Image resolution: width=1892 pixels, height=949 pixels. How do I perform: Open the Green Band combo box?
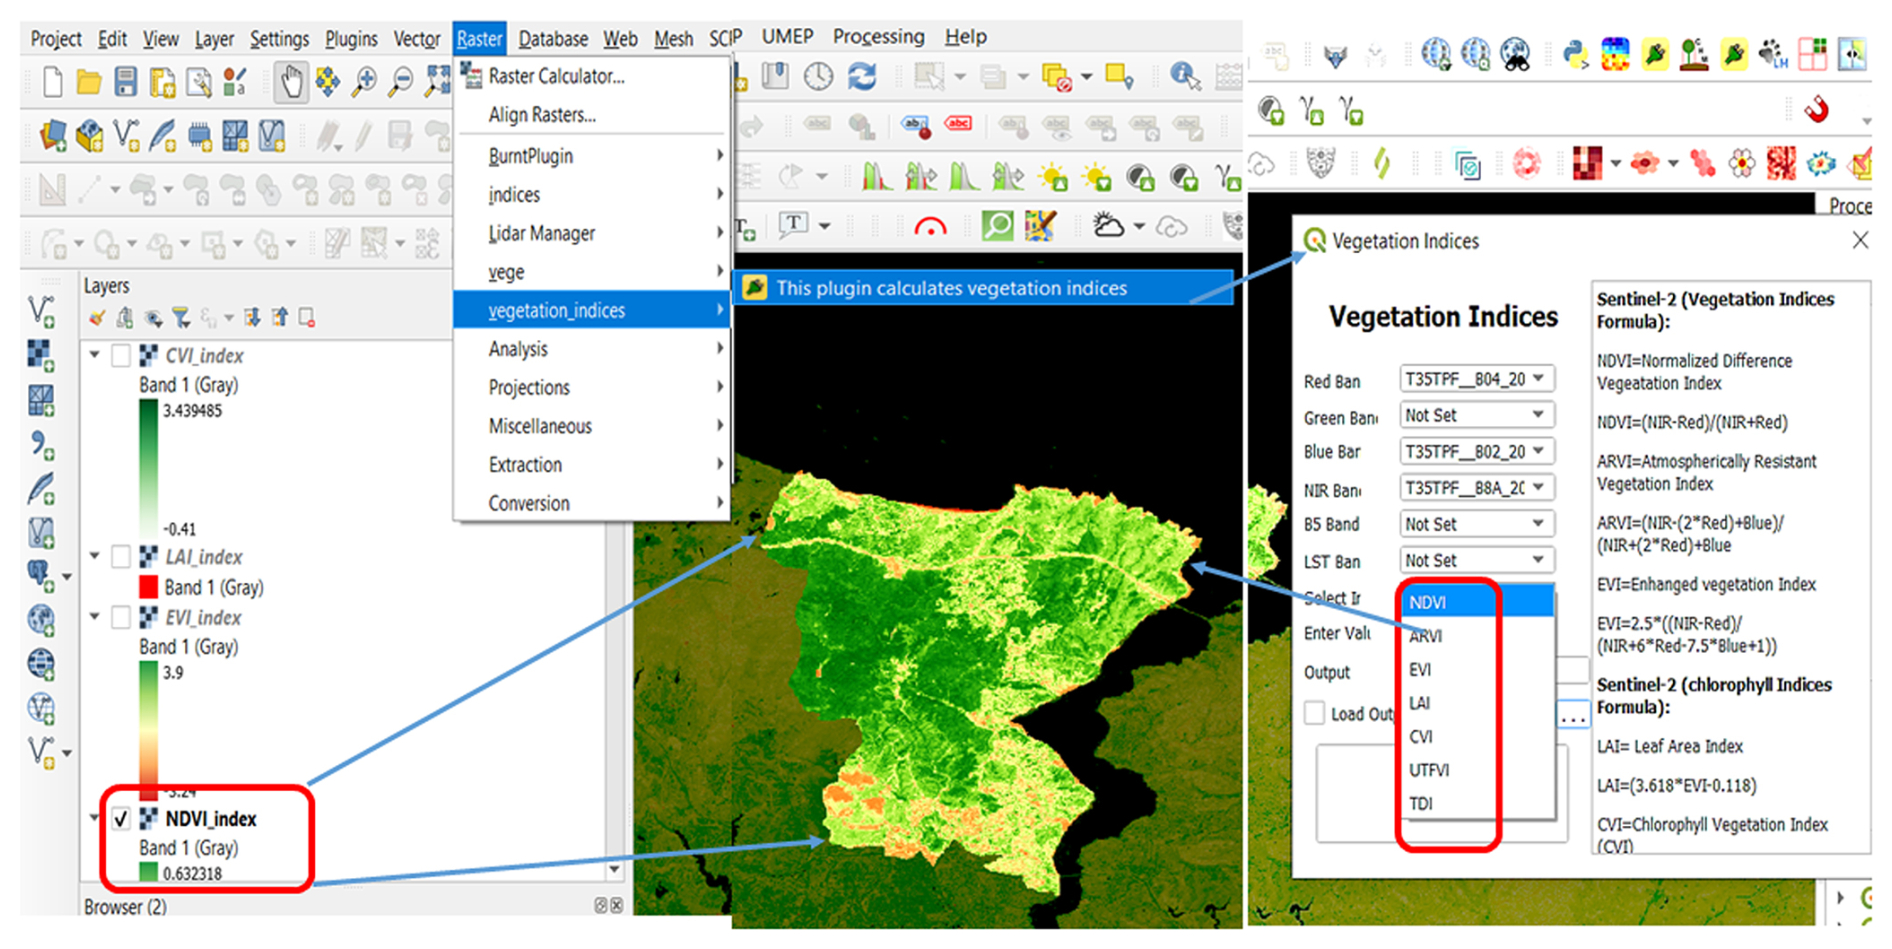pyautogui.click(x=1476, y=415)
